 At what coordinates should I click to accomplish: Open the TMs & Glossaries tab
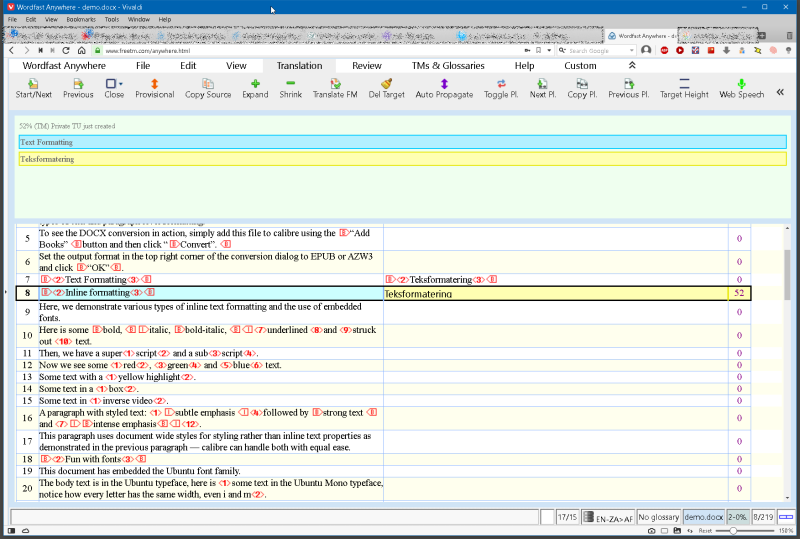pyautogui.click(x=448, y=65)
